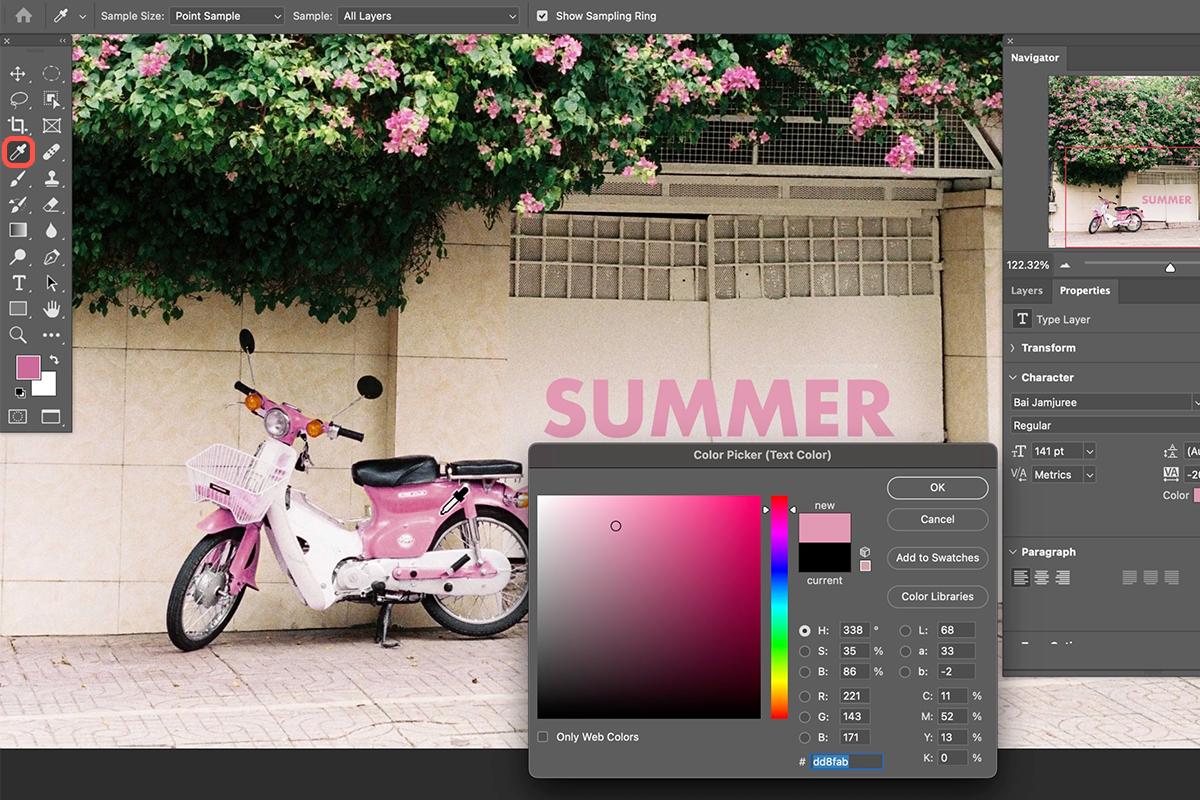Click the vertical hue spectrum slider
Viewport: 1200px width, 800px height.
point(779,607)
